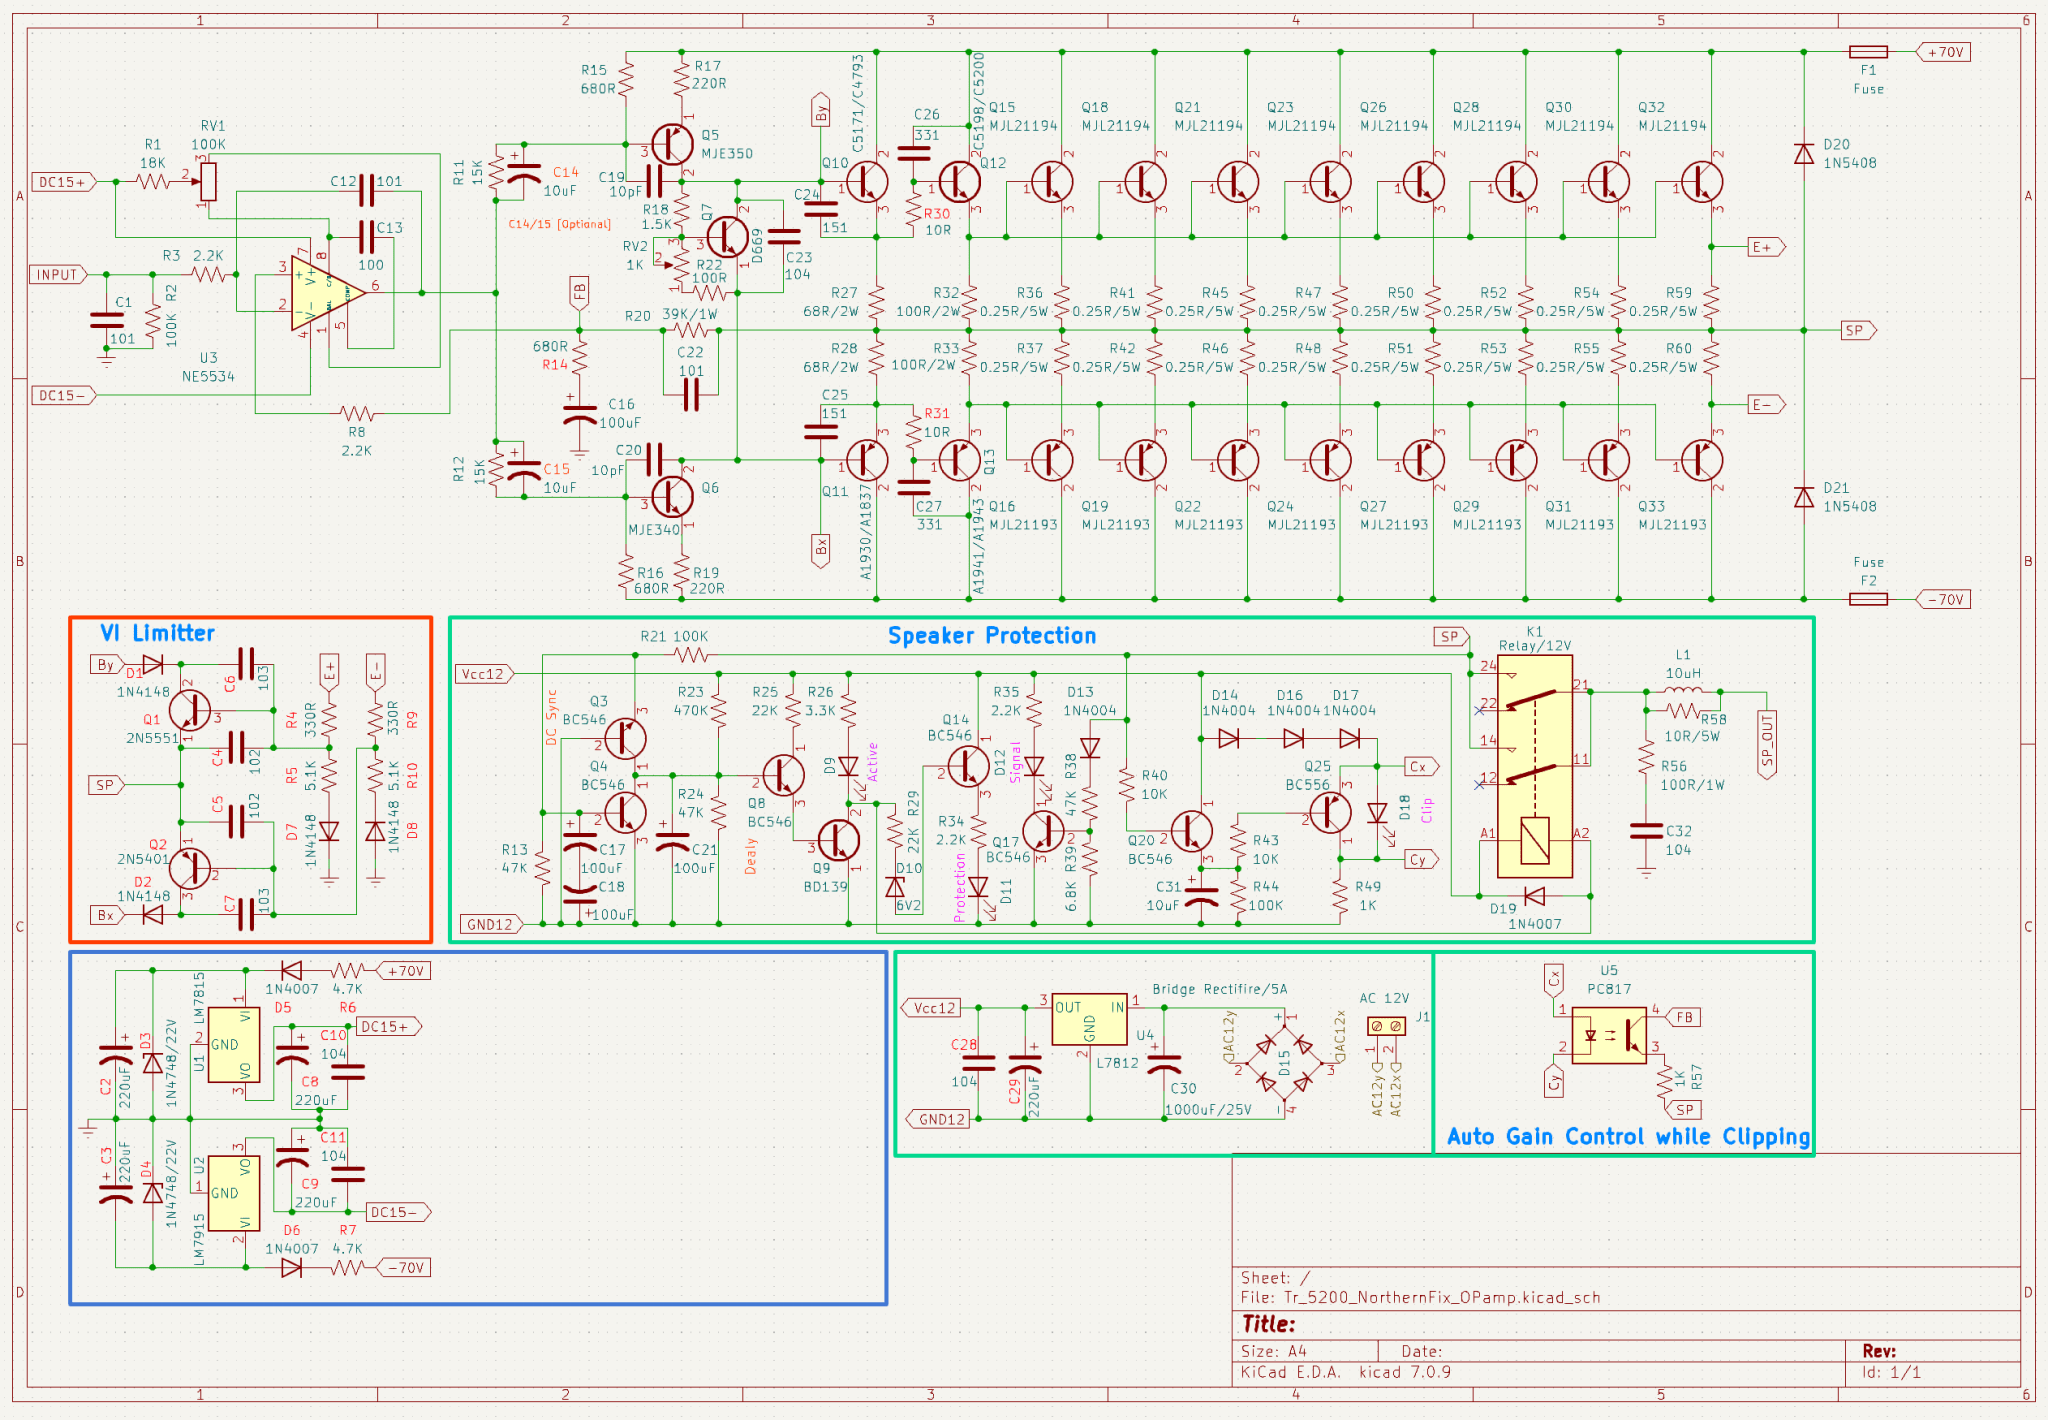
Task: Select the 'Rev:' field in title block
Action: [1878, 1351]
